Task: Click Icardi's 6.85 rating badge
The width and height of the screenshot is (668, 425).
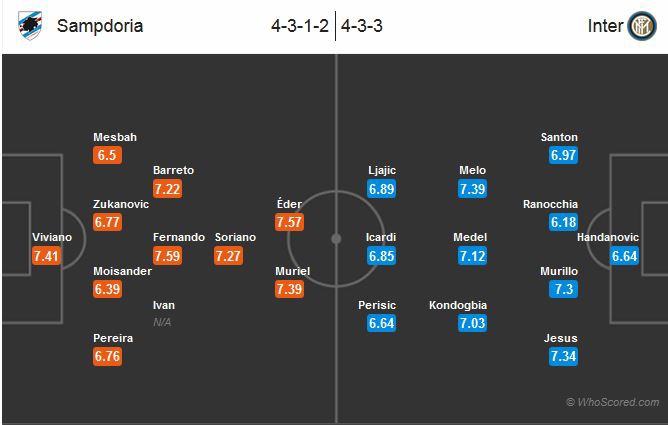Action: coord(383,256)
